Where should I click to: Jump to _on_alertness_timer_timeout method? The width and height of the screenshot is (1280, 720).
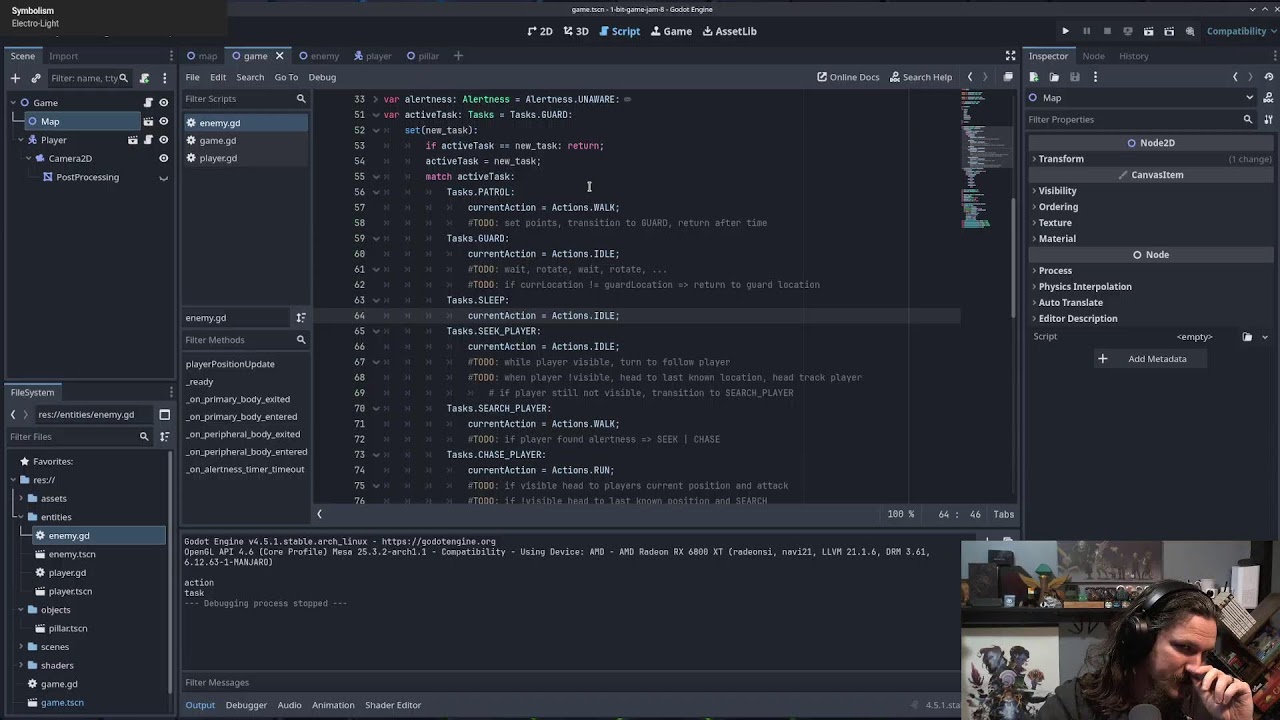(x=245, y=469)
